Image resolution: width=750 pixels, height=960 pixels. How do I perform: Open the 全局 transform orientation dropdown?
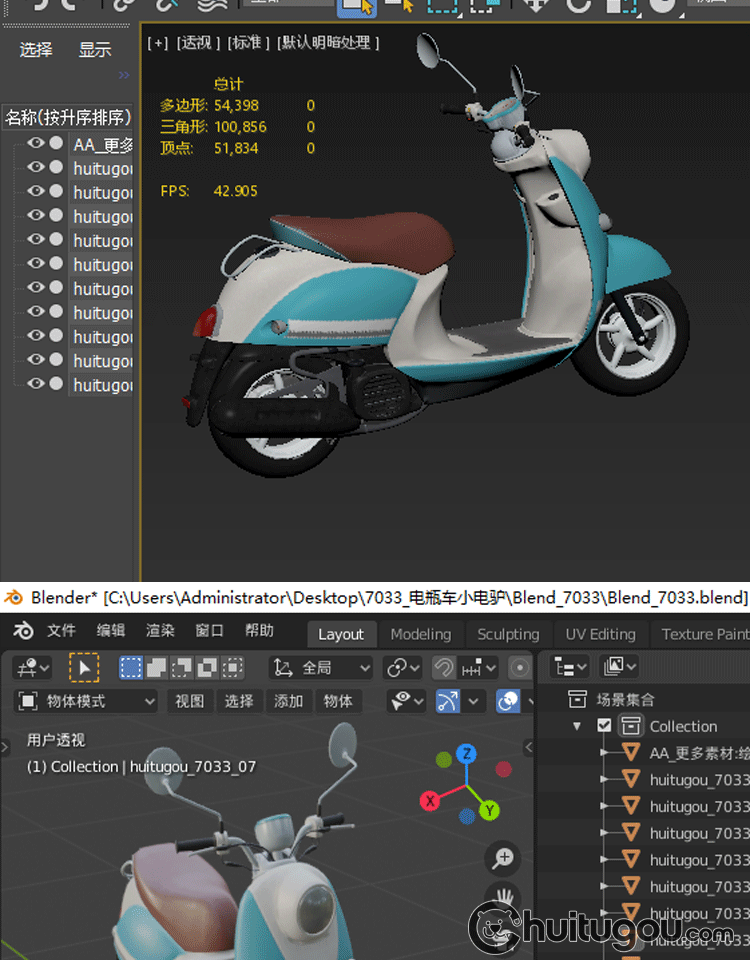point(322,667)
